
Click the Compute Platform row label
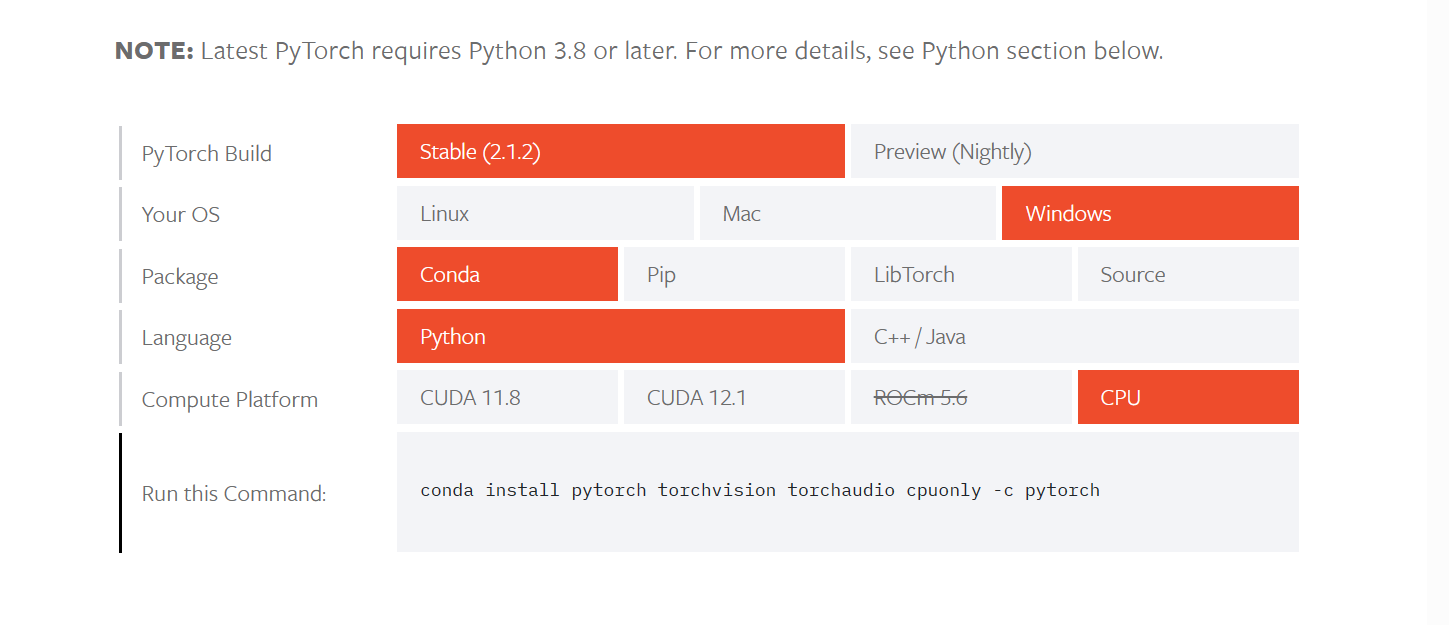click(x=230, y=400)
